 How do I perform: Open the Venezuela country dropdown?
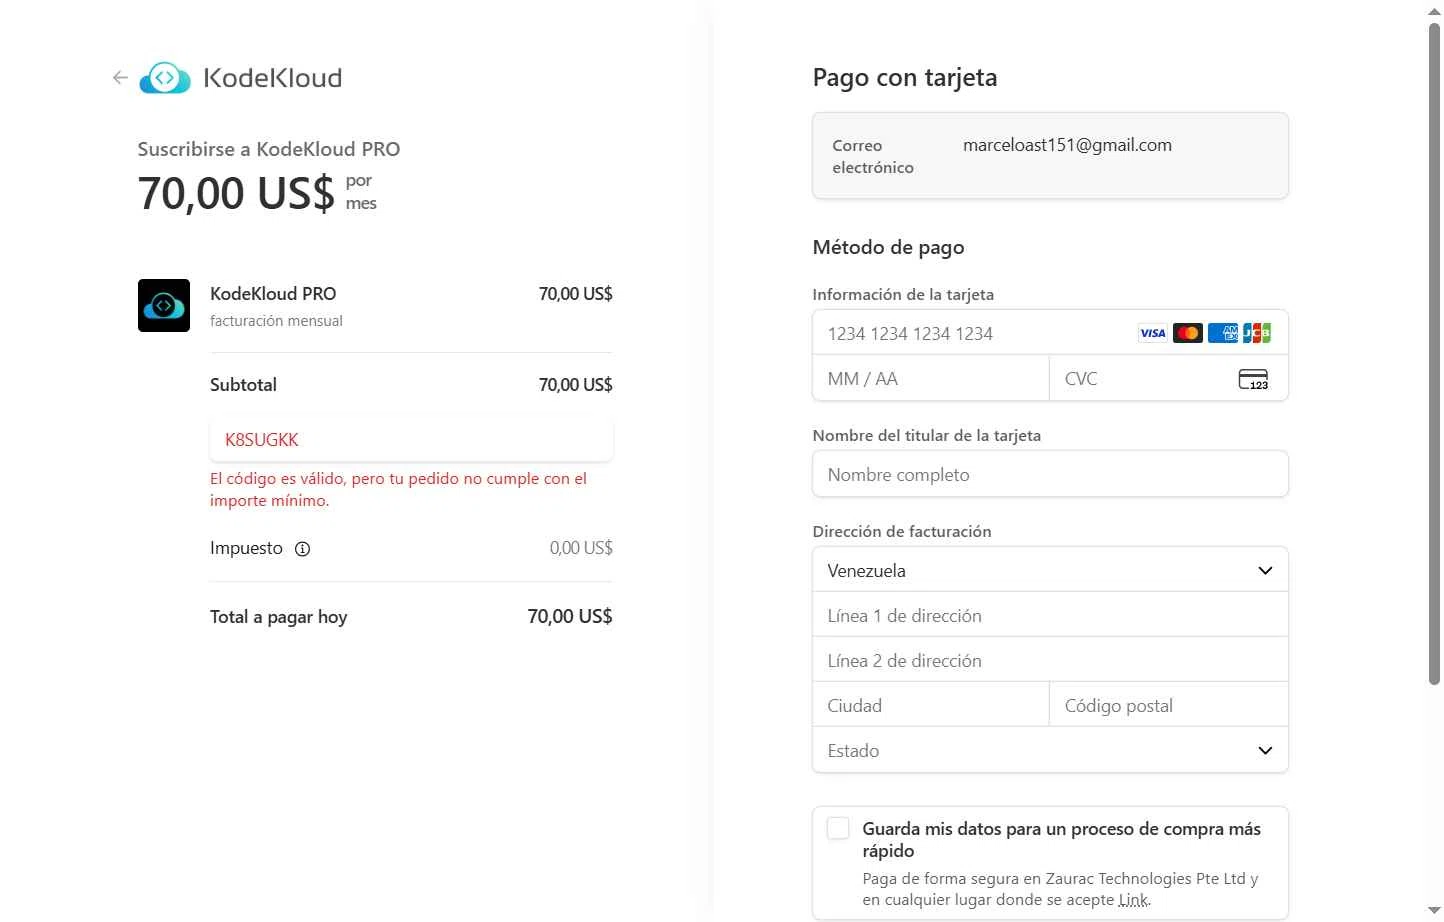[x=1050, y=570]
